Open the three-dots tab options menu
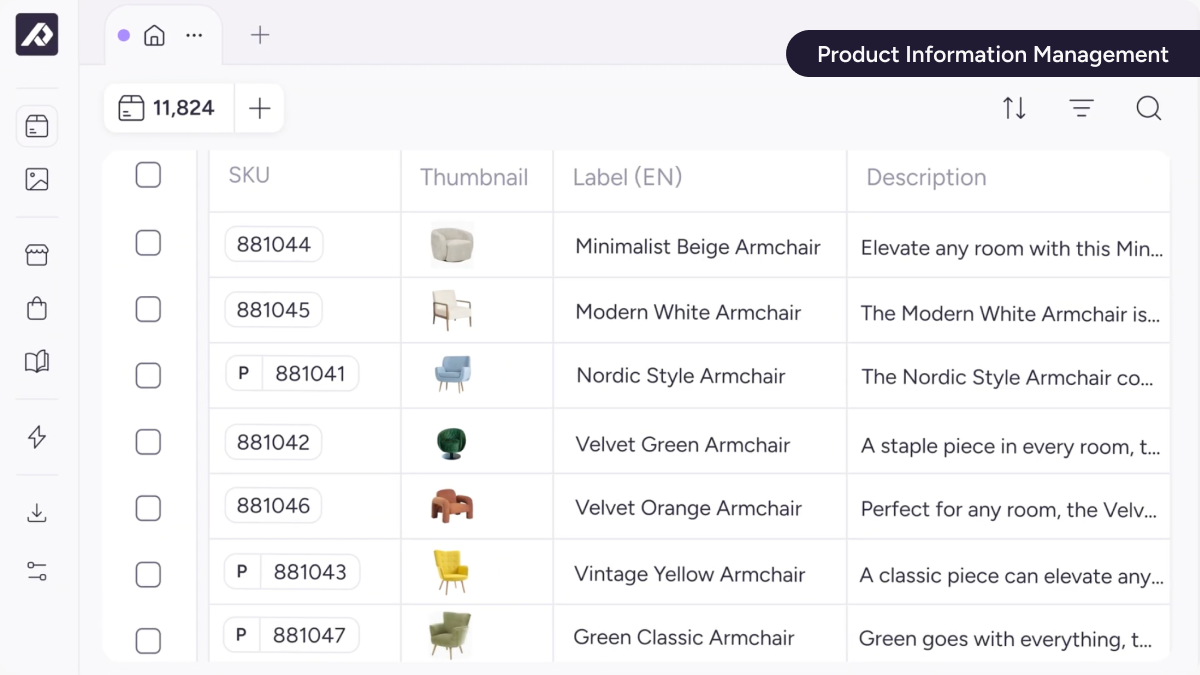The width and height of the screenshot is (1200, 675). pyautogui.click(x=194, y=36)
